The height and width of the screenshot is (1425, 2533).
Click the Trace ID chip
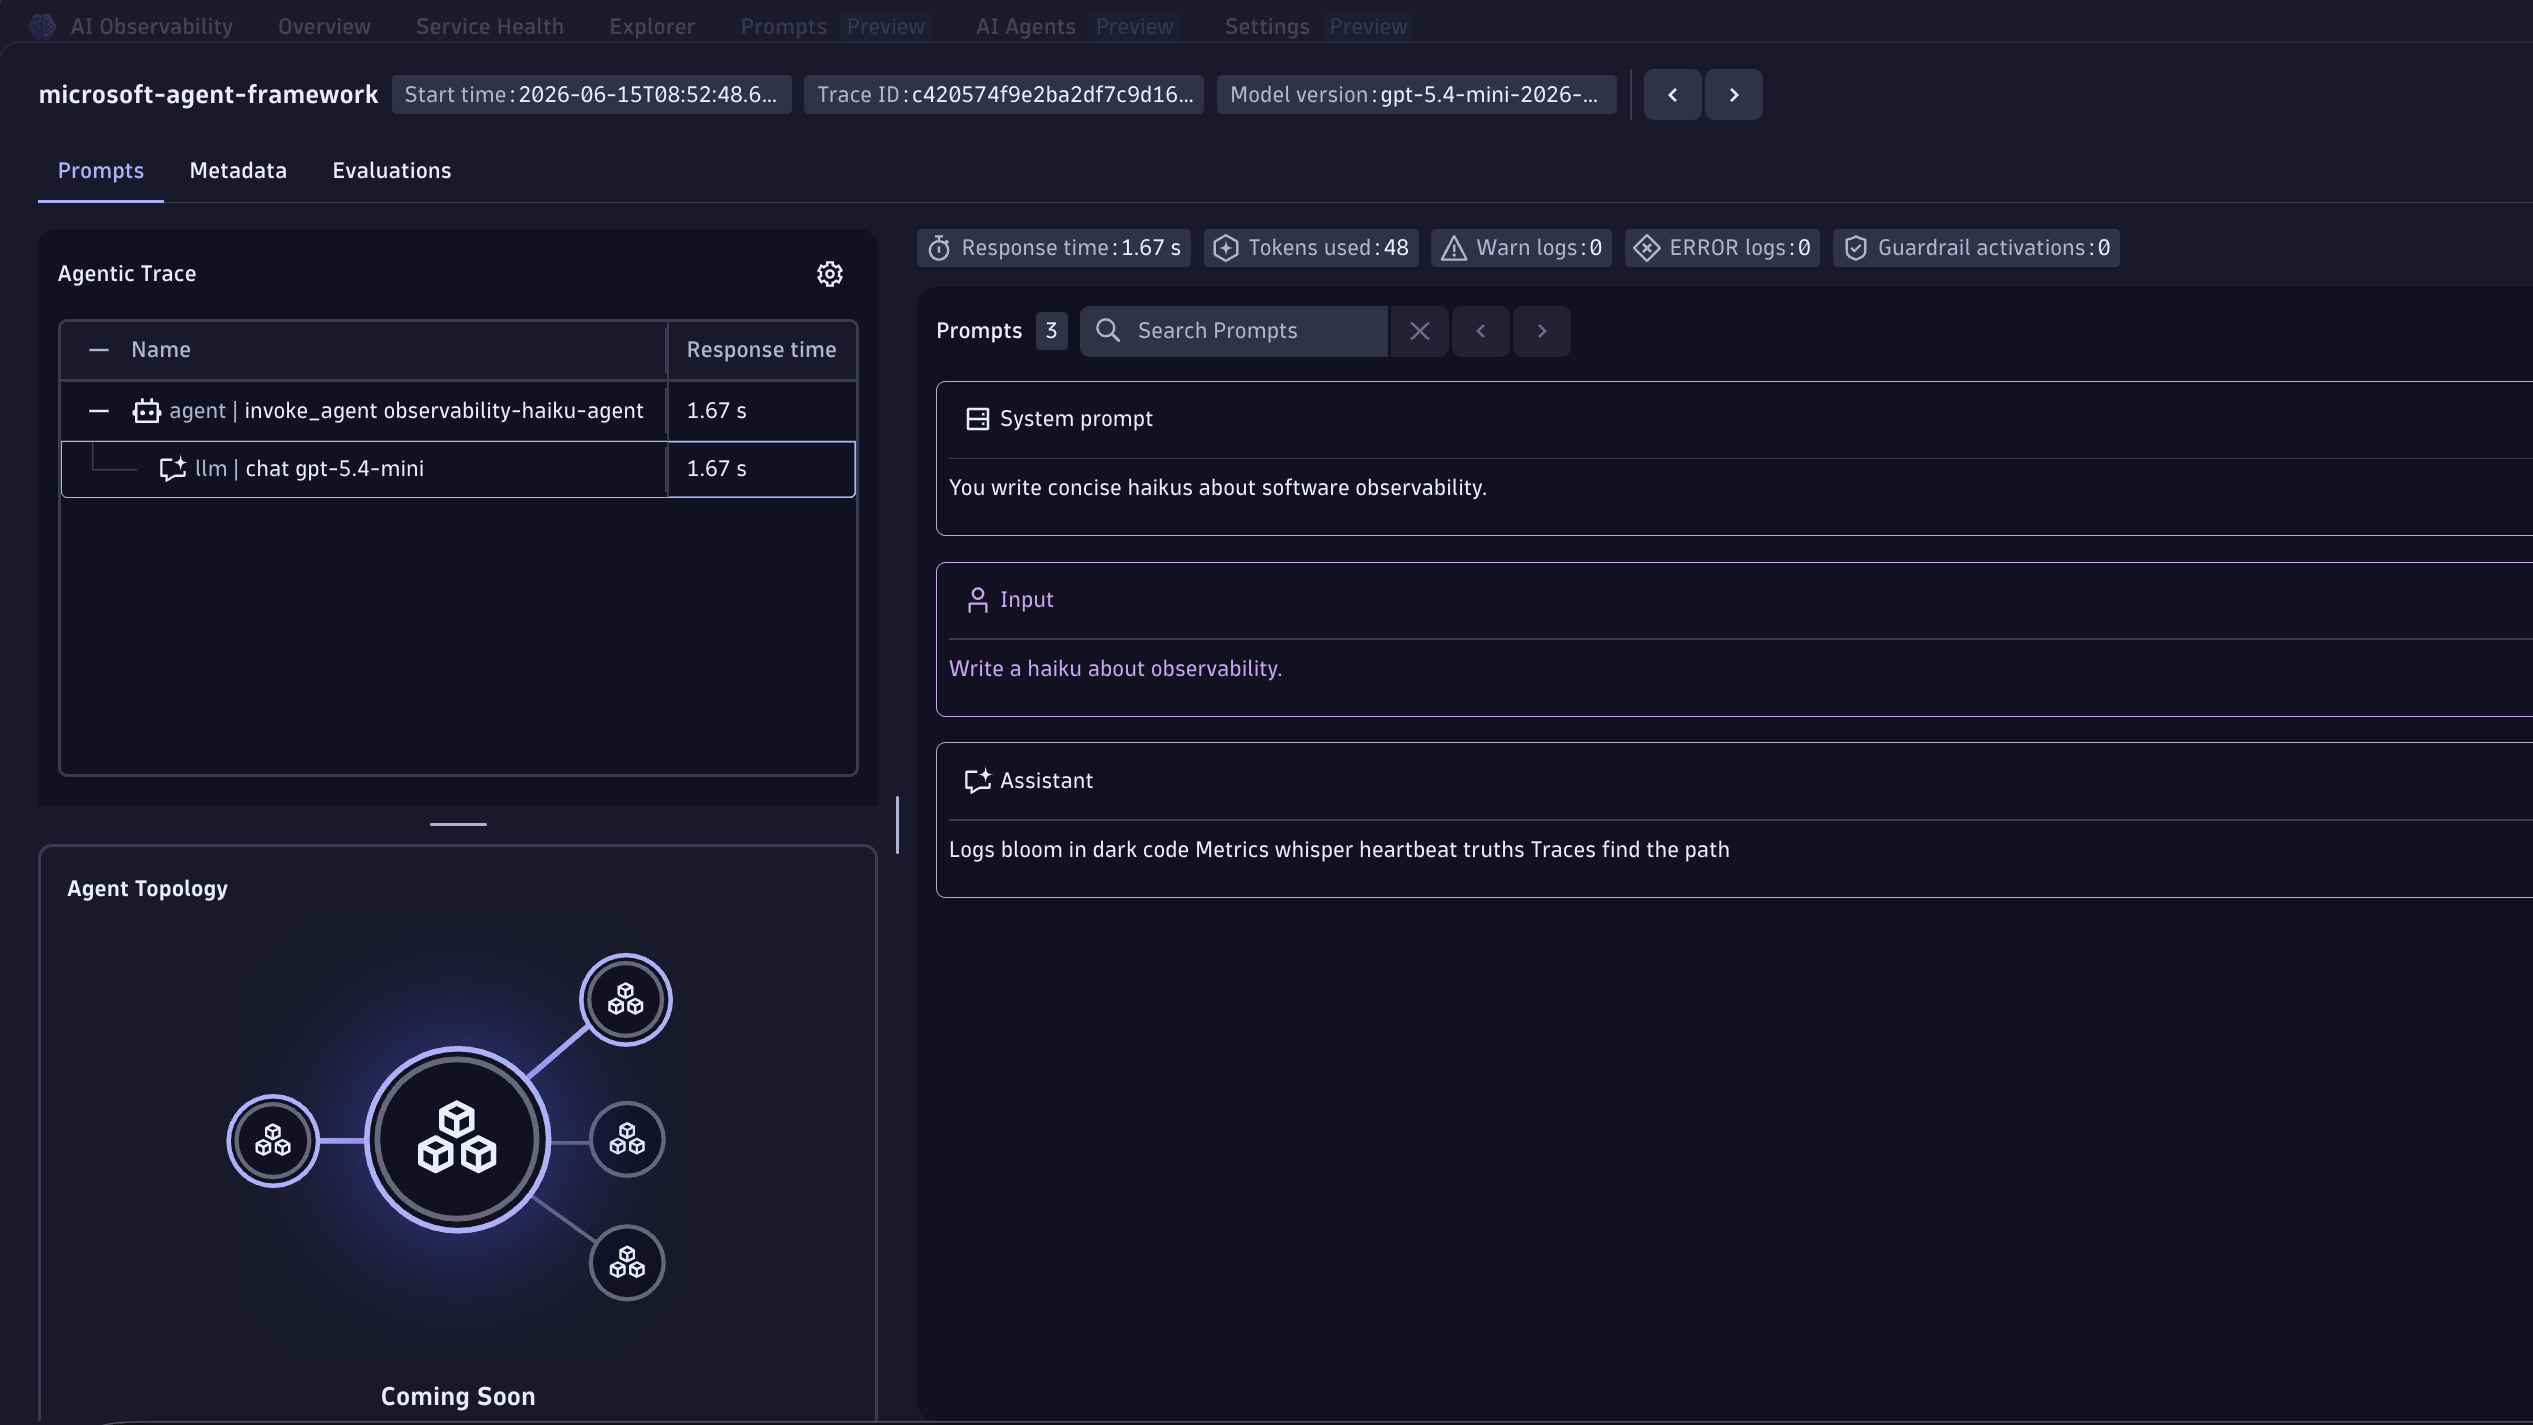[1004, 95]
